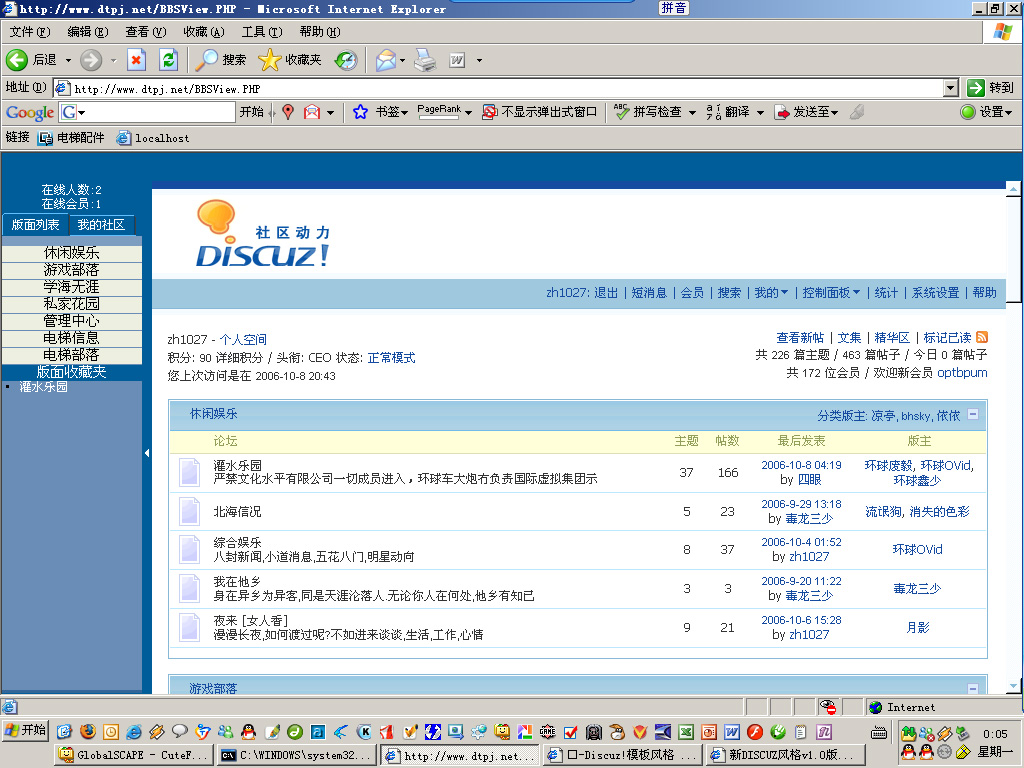Open the IE Search (搜索) magnifier
Image resolution: width=1024 pixels, height=768 pixels.
[221, 60]
